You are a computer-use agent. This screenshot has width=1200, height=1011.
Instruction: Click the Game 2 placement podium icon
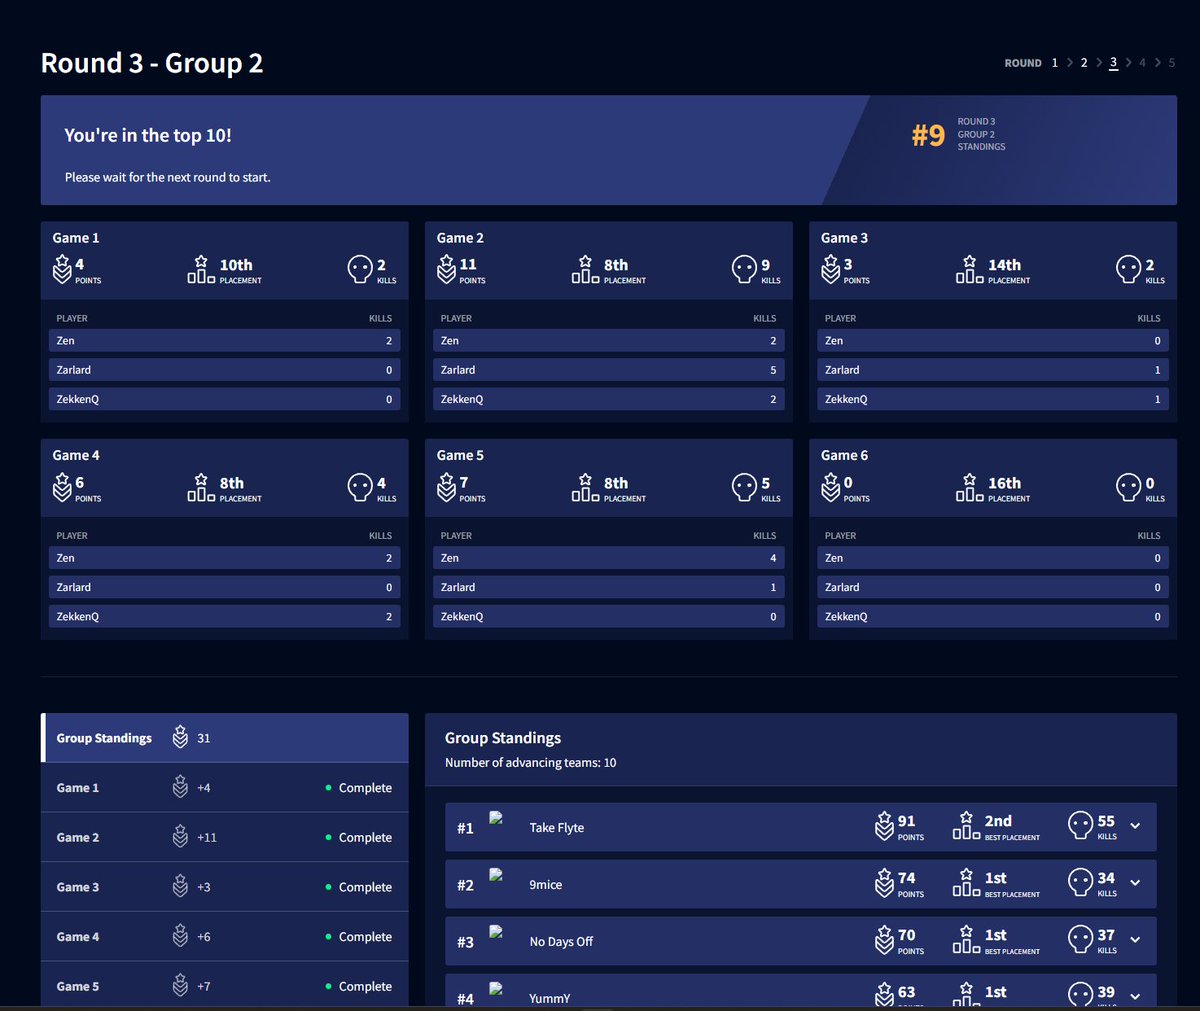(585, 269)
